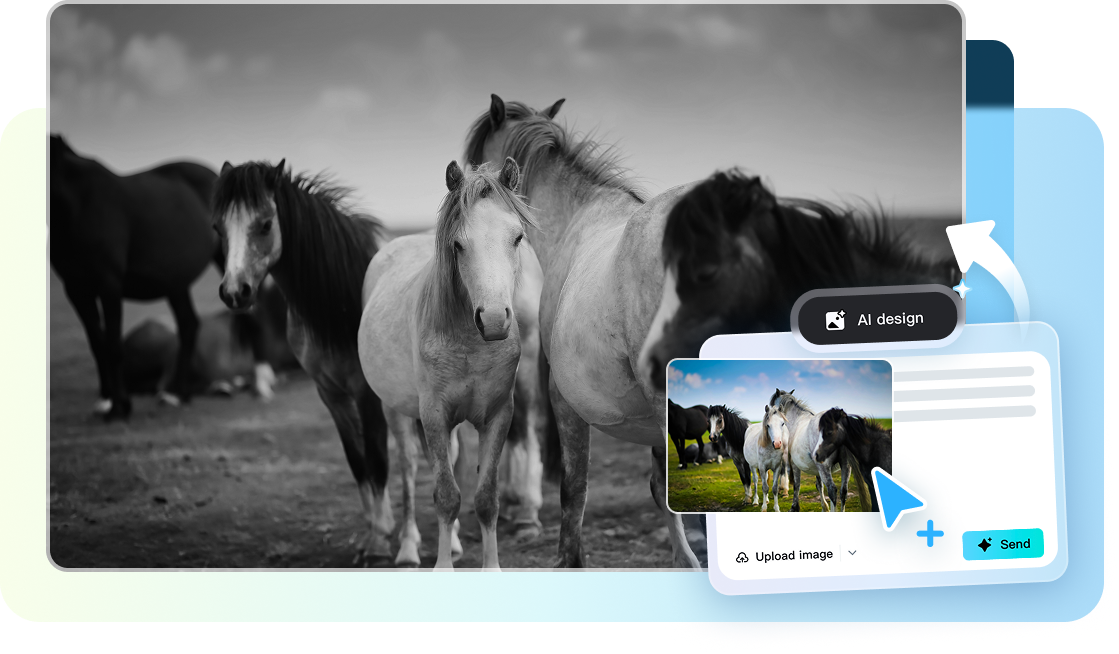The height and width of the screenshot is (654, 1119).
Task: Click the blue plus icon
Action: point(929,534)
